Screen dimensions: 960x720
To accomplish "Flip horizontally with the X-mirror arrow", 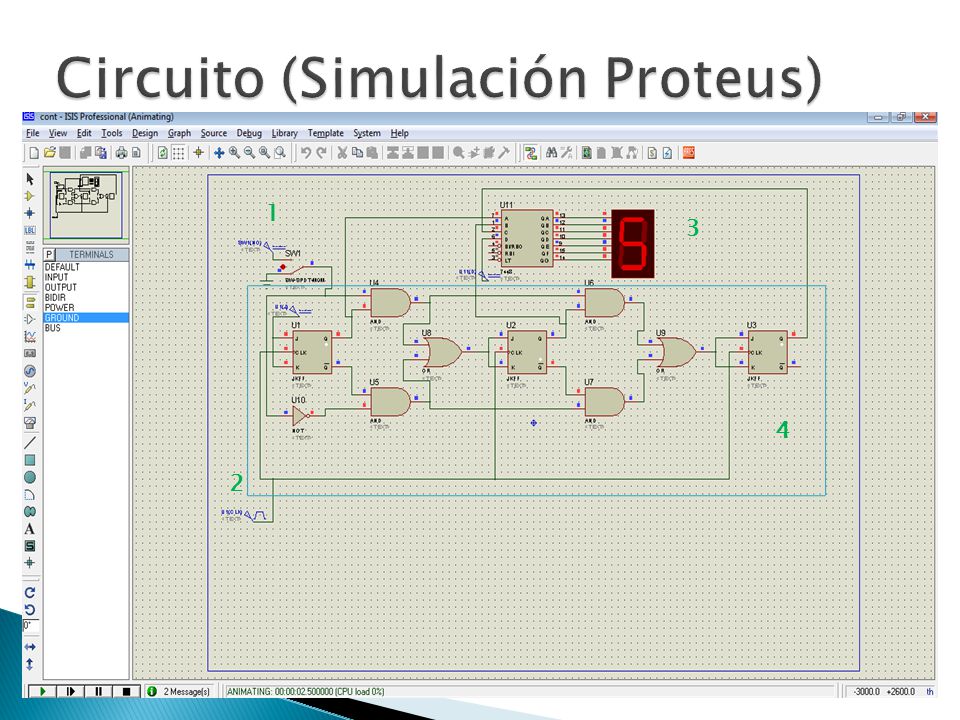I will pyautogui.click(x=30, y=647).
